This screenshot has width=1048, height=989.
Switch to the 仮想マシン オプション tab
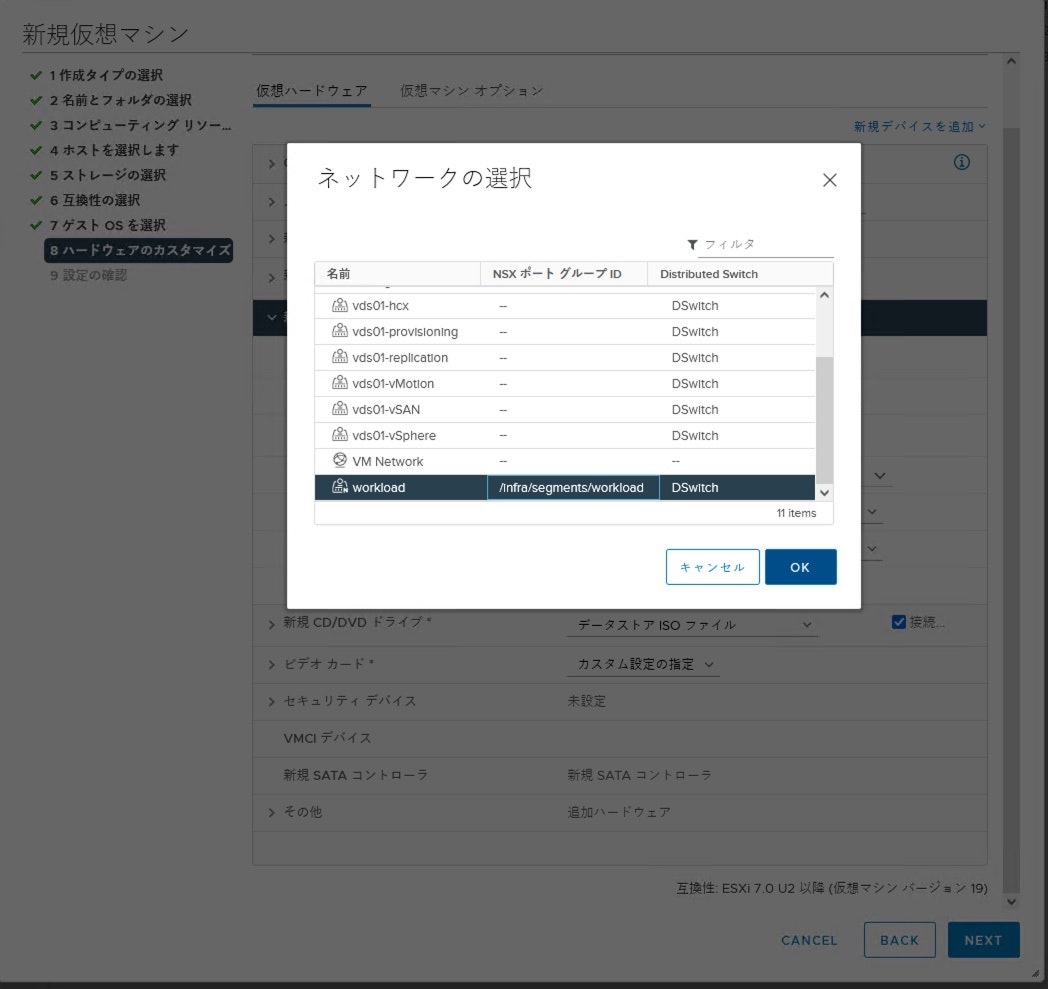(x=471, y=90)
